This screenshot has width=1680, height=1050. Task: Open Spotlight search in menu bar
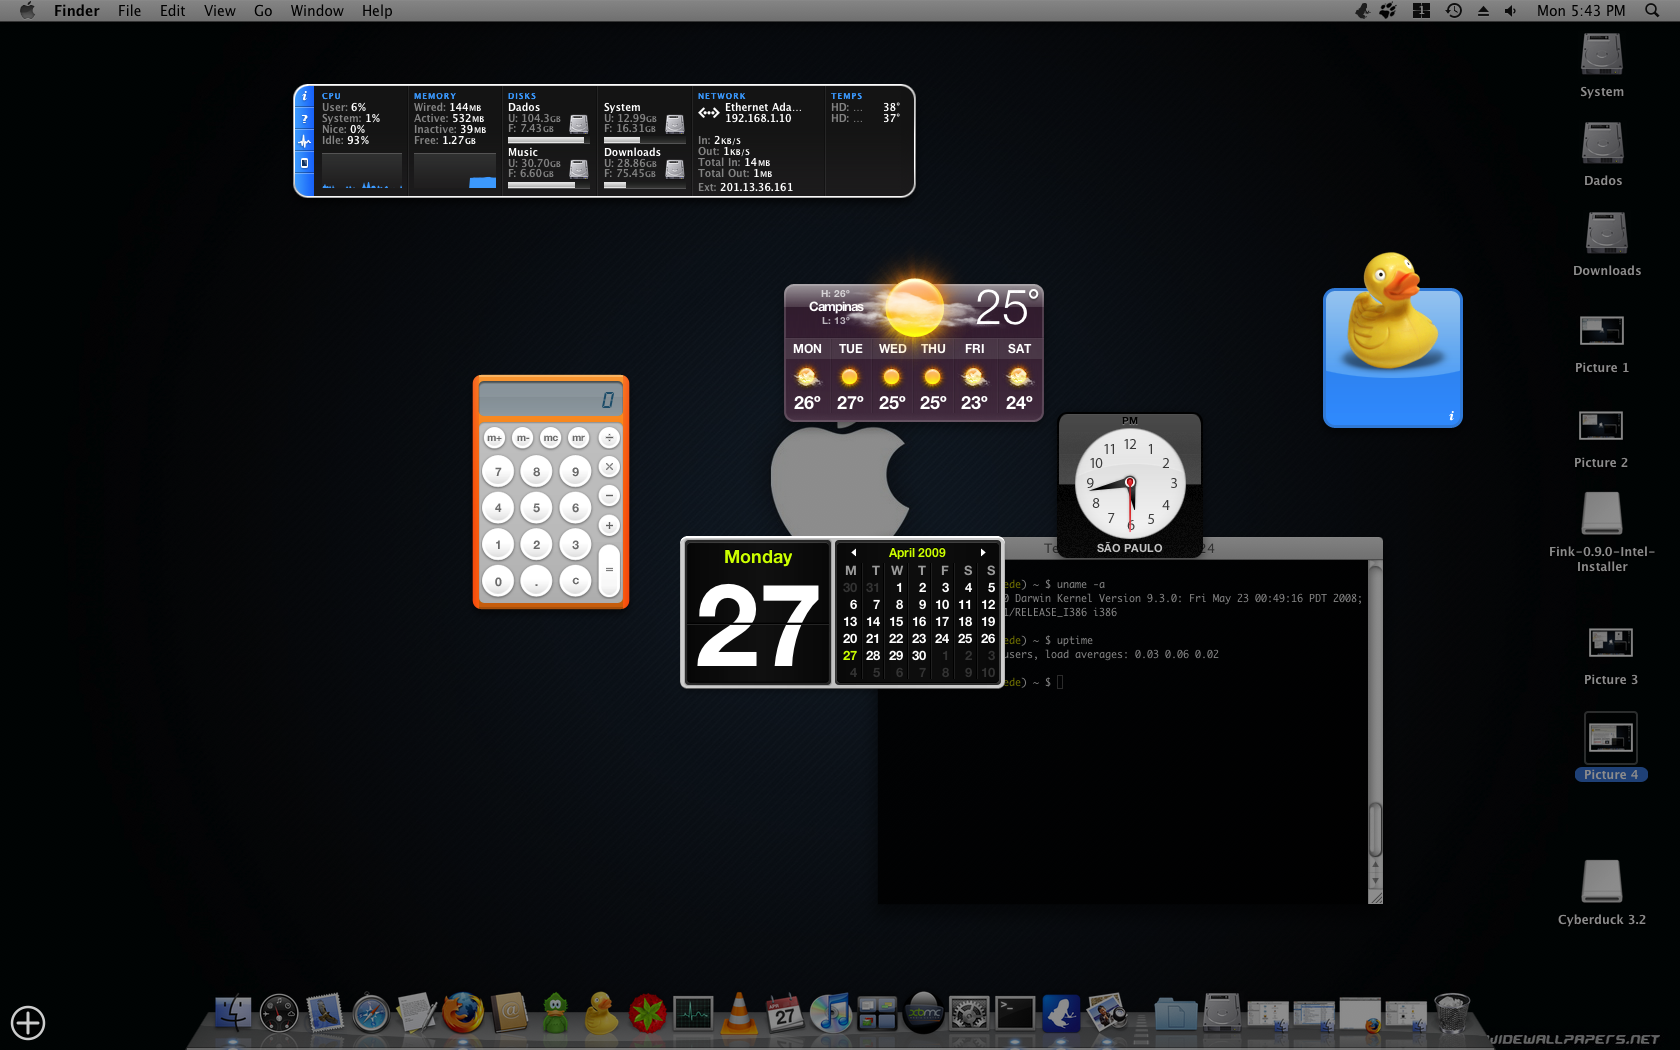click(1652, 11)
